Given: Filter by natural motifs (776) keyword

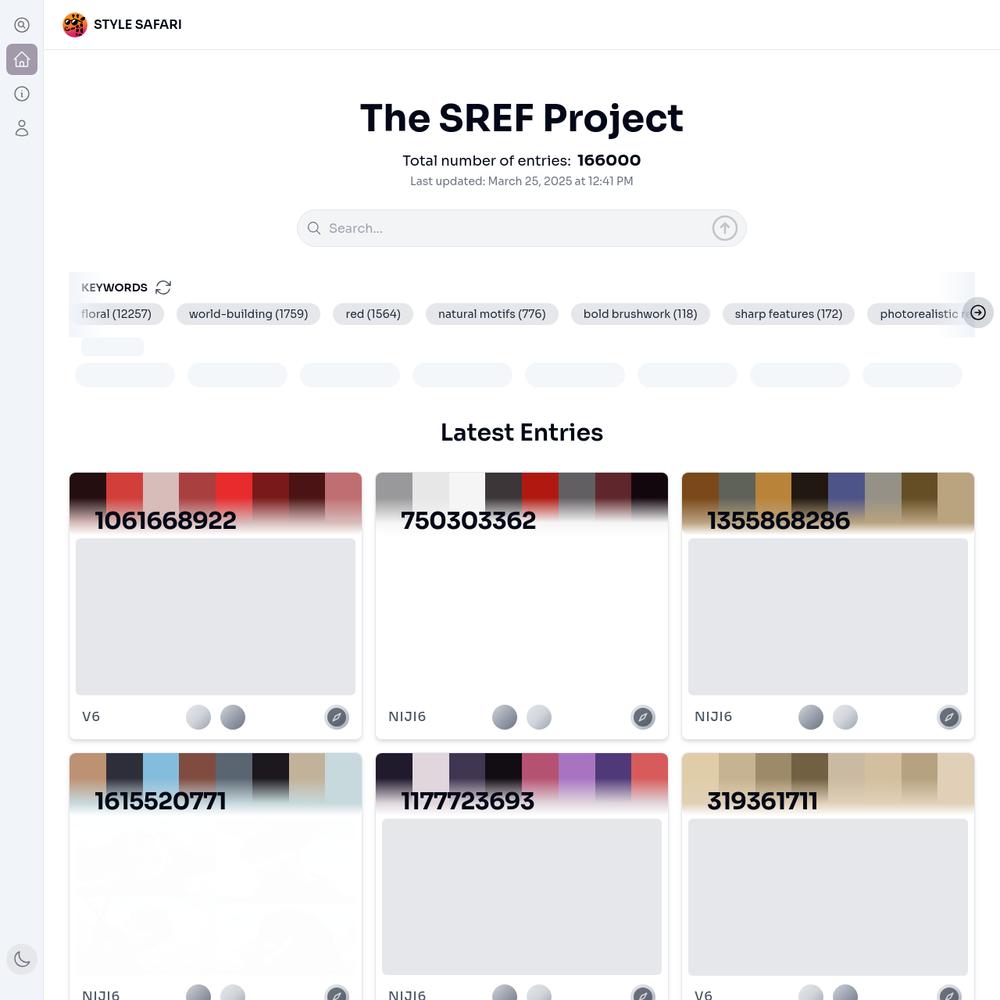Looking at the screenshot, I should tap(492, 314).
